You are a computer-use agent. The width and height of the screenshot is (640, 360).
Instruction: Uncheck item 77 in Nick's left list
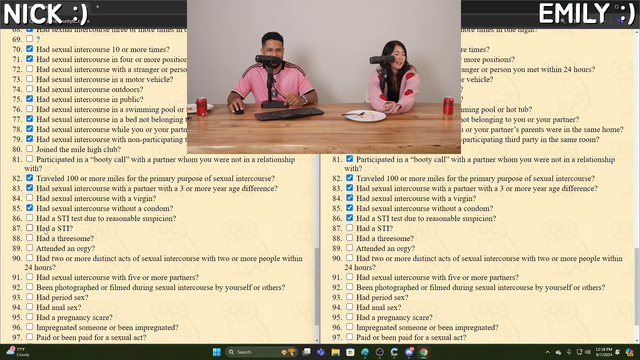(x=29, y=119)
